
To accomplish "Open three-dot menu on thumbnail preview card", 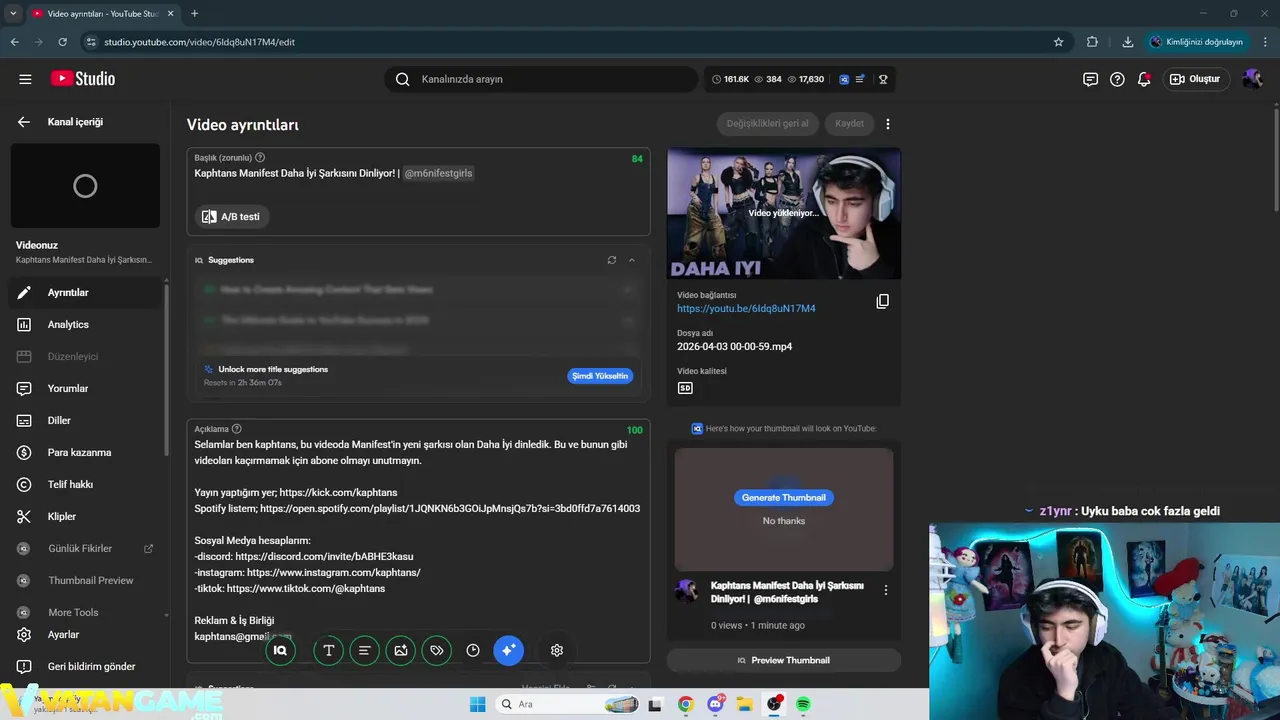I will click(885, 591).
